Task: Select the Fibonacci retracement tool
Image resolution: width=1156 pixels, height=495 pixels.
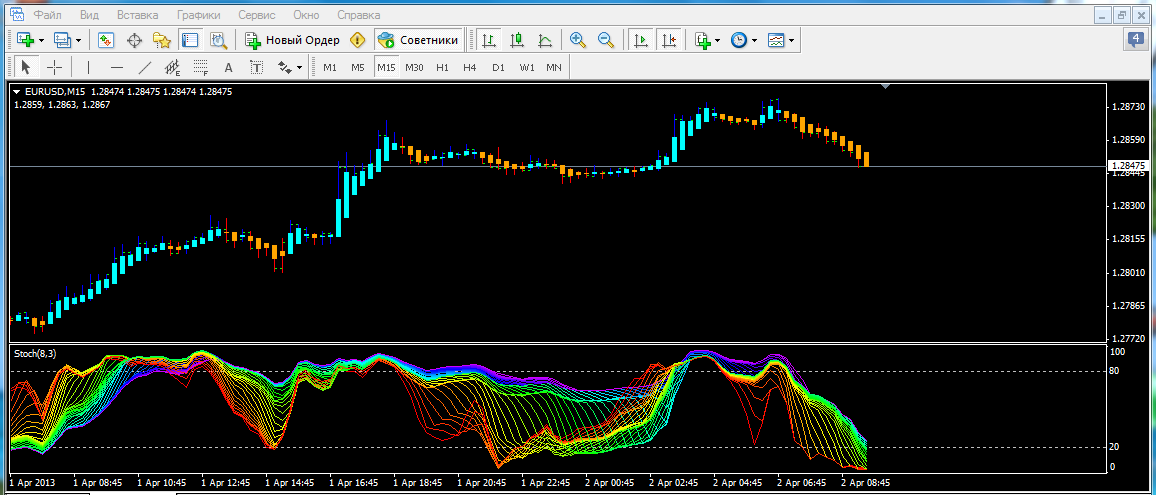Action: pos(201,67)
